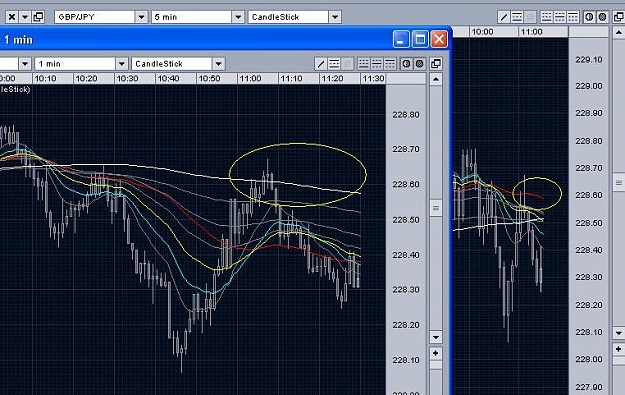Click the 11:00 time label in 1 min chart
This screenshot has height=395, width=625.
pyautogui.click(x=250, y=79)
